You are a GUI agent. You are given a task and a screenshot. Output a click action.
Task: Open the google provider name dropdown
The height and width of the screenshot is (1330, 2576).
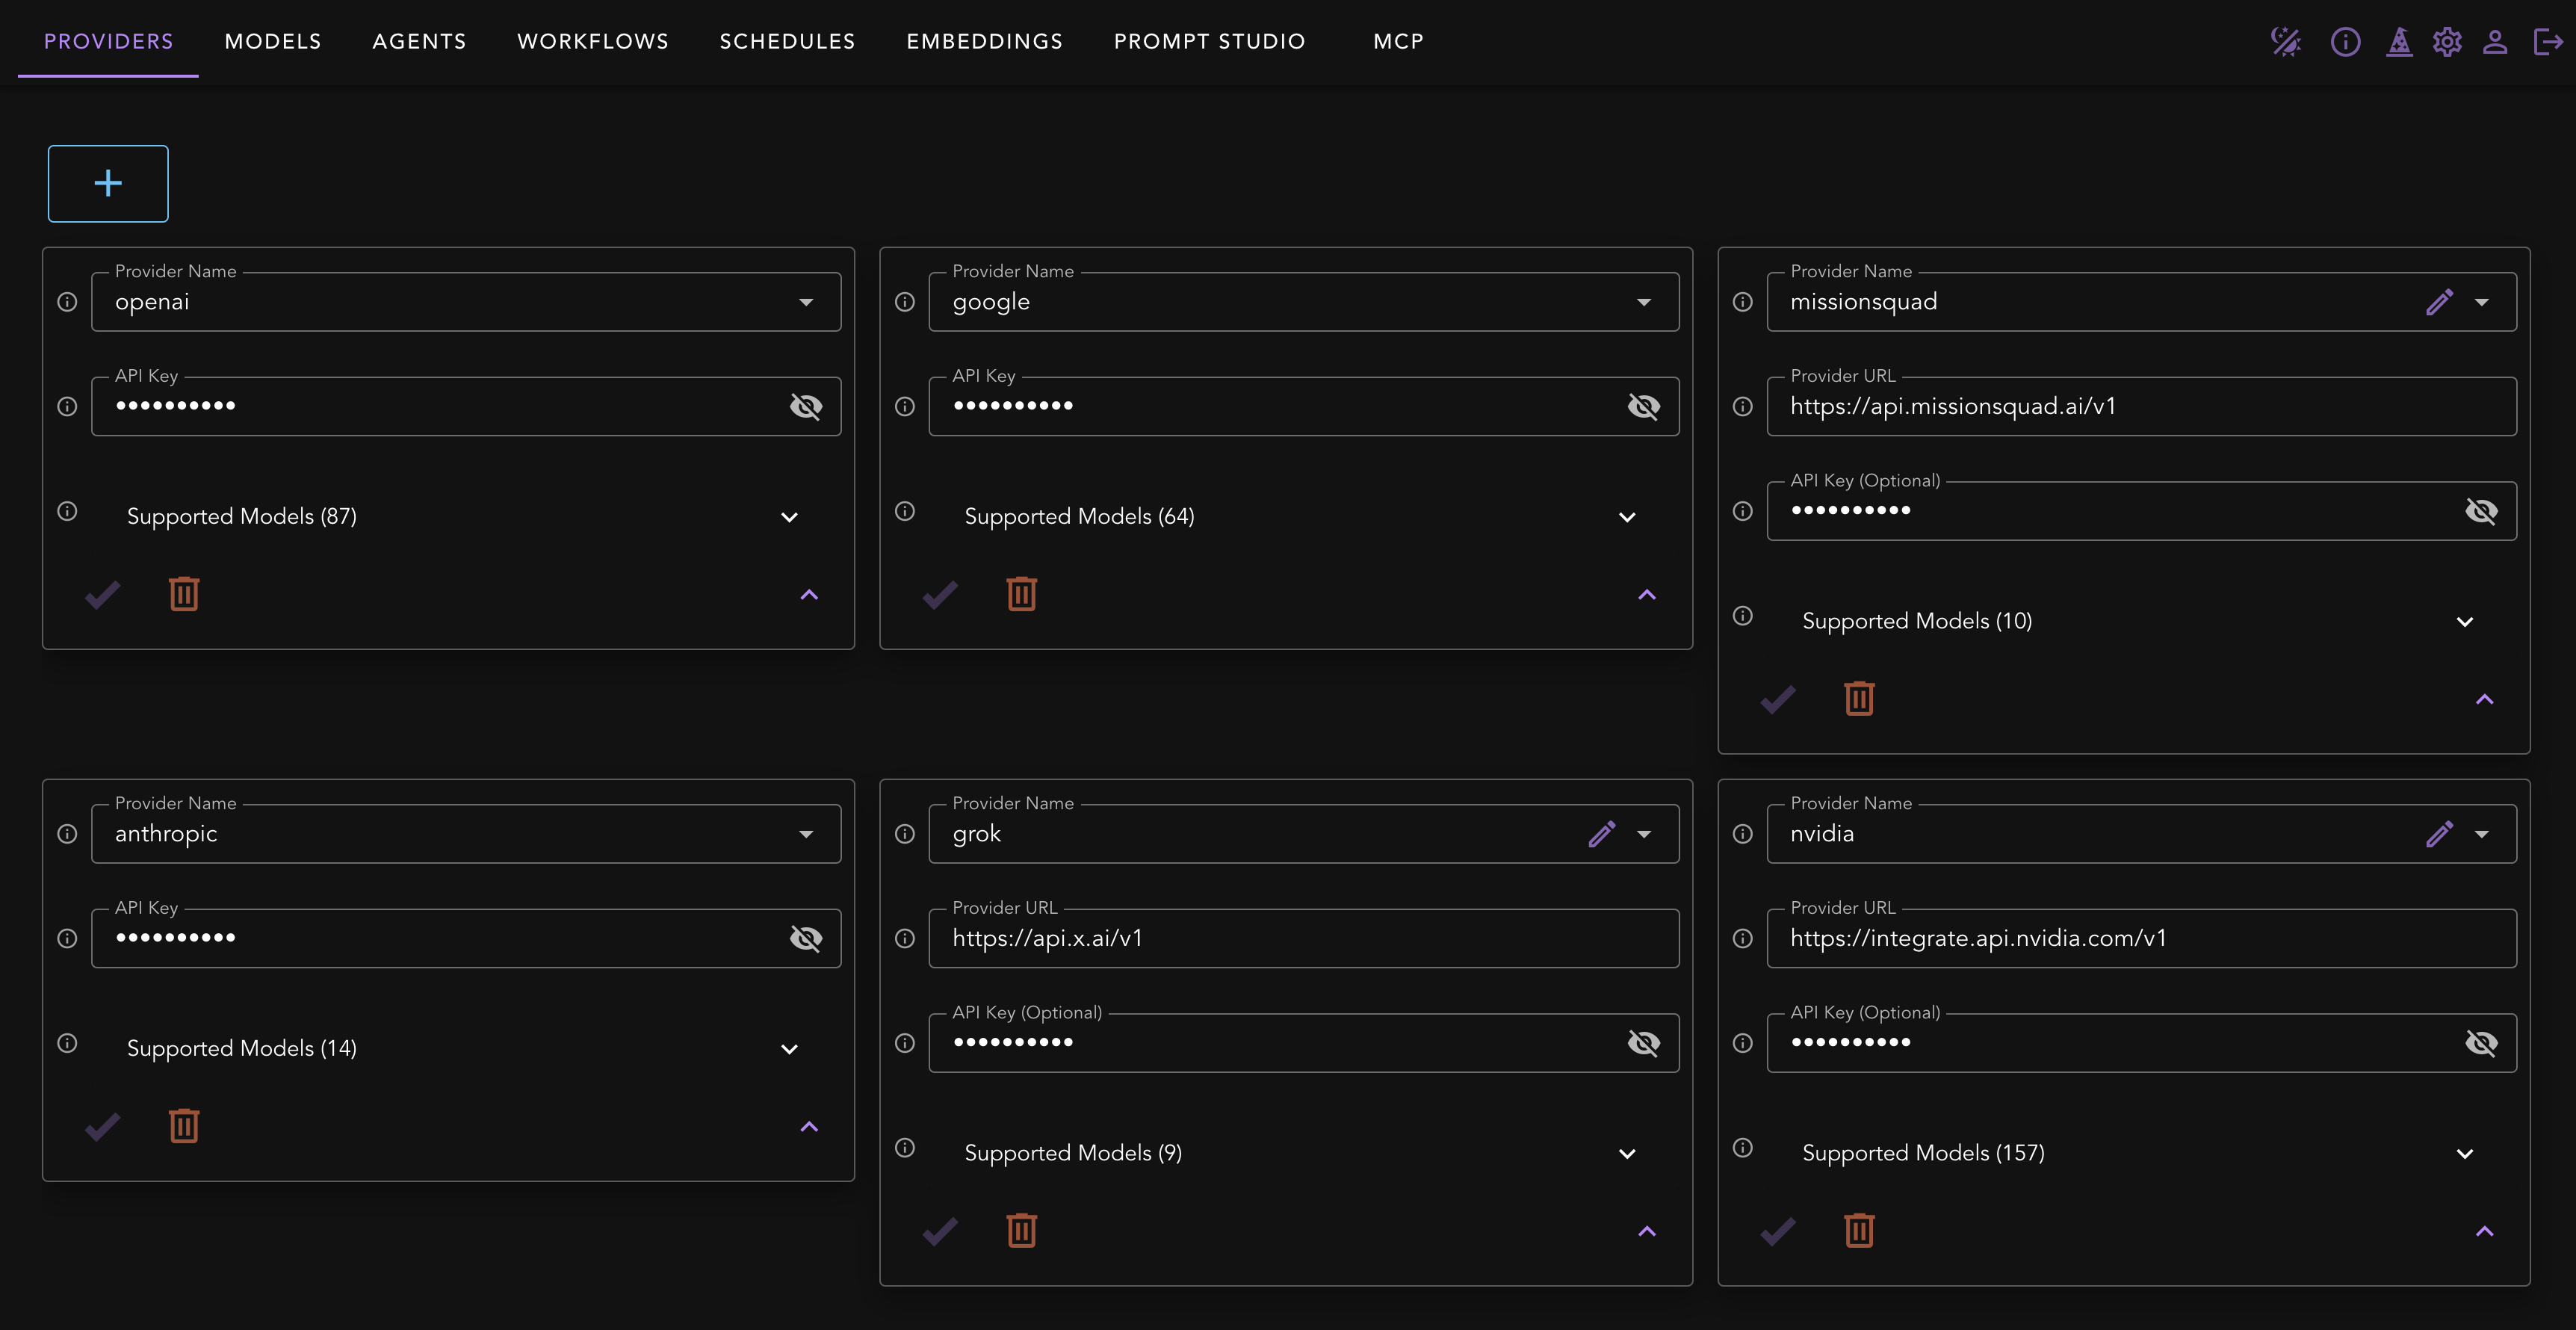tap(1644, 302)
